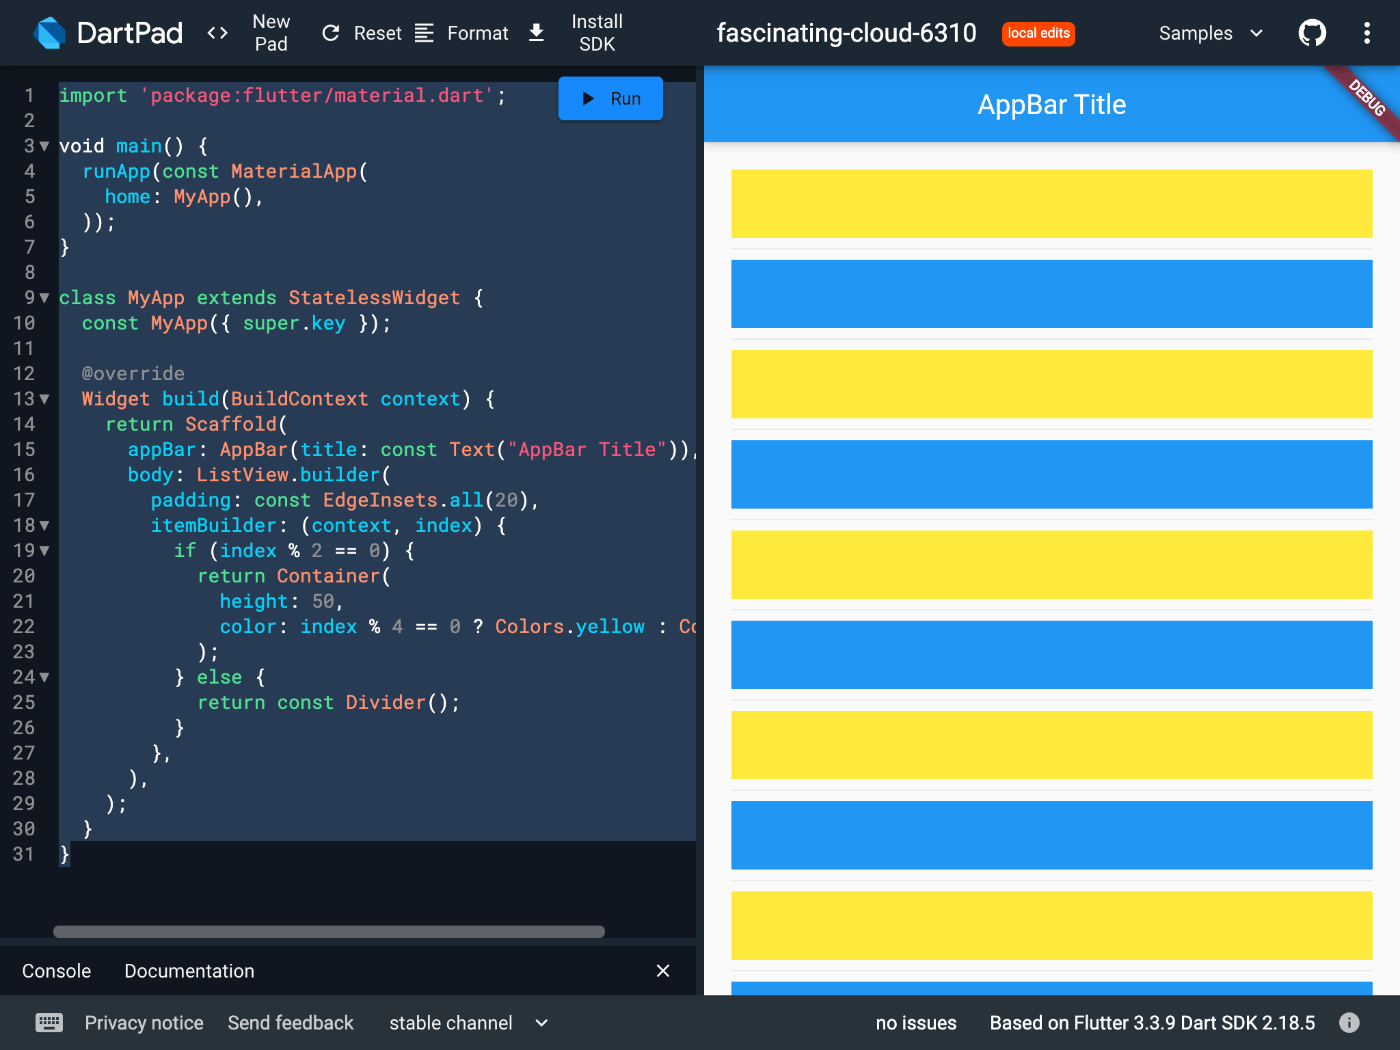This screenshot has height=1050, width=1400.
Task: Collapse the main() fold arrow on line 3
Action: (44, 146)
